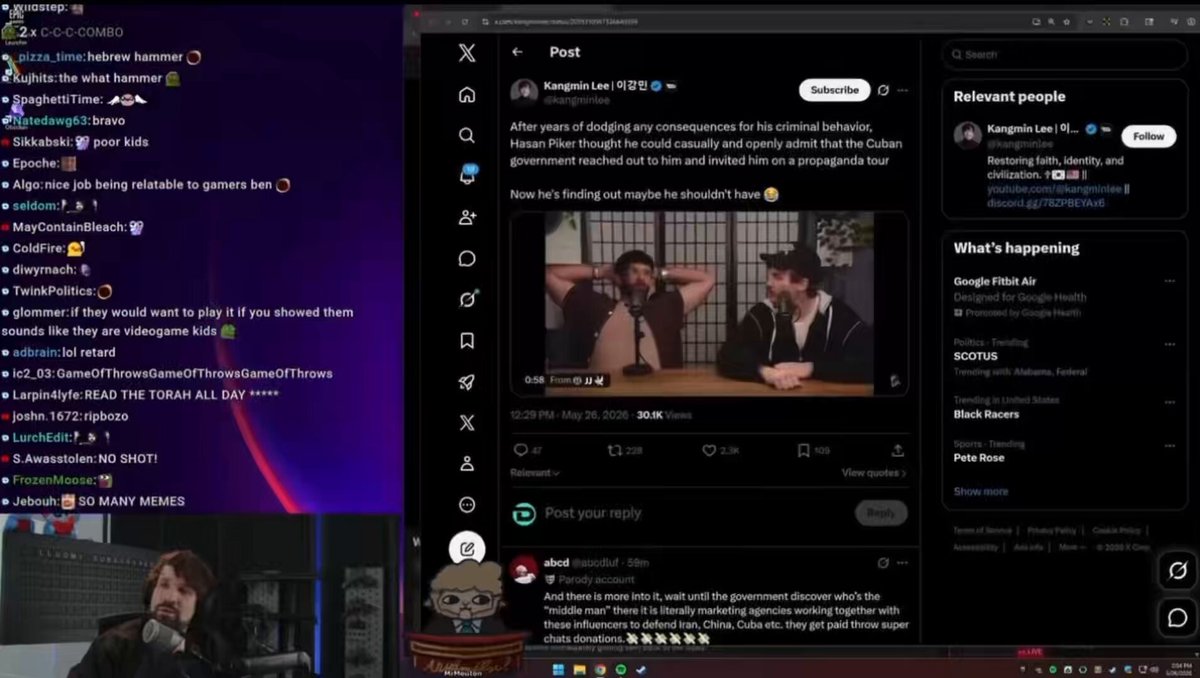Viewport: 1200px width, 678px height.
Task: Go back using the Post arrow
Action: point(517,52)
